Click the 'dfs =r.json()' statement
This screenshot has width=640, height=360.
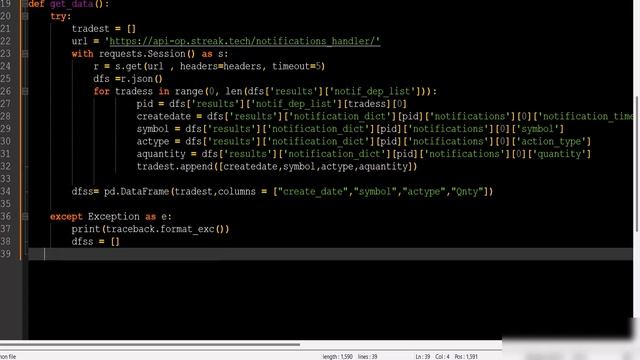(128, 79)
